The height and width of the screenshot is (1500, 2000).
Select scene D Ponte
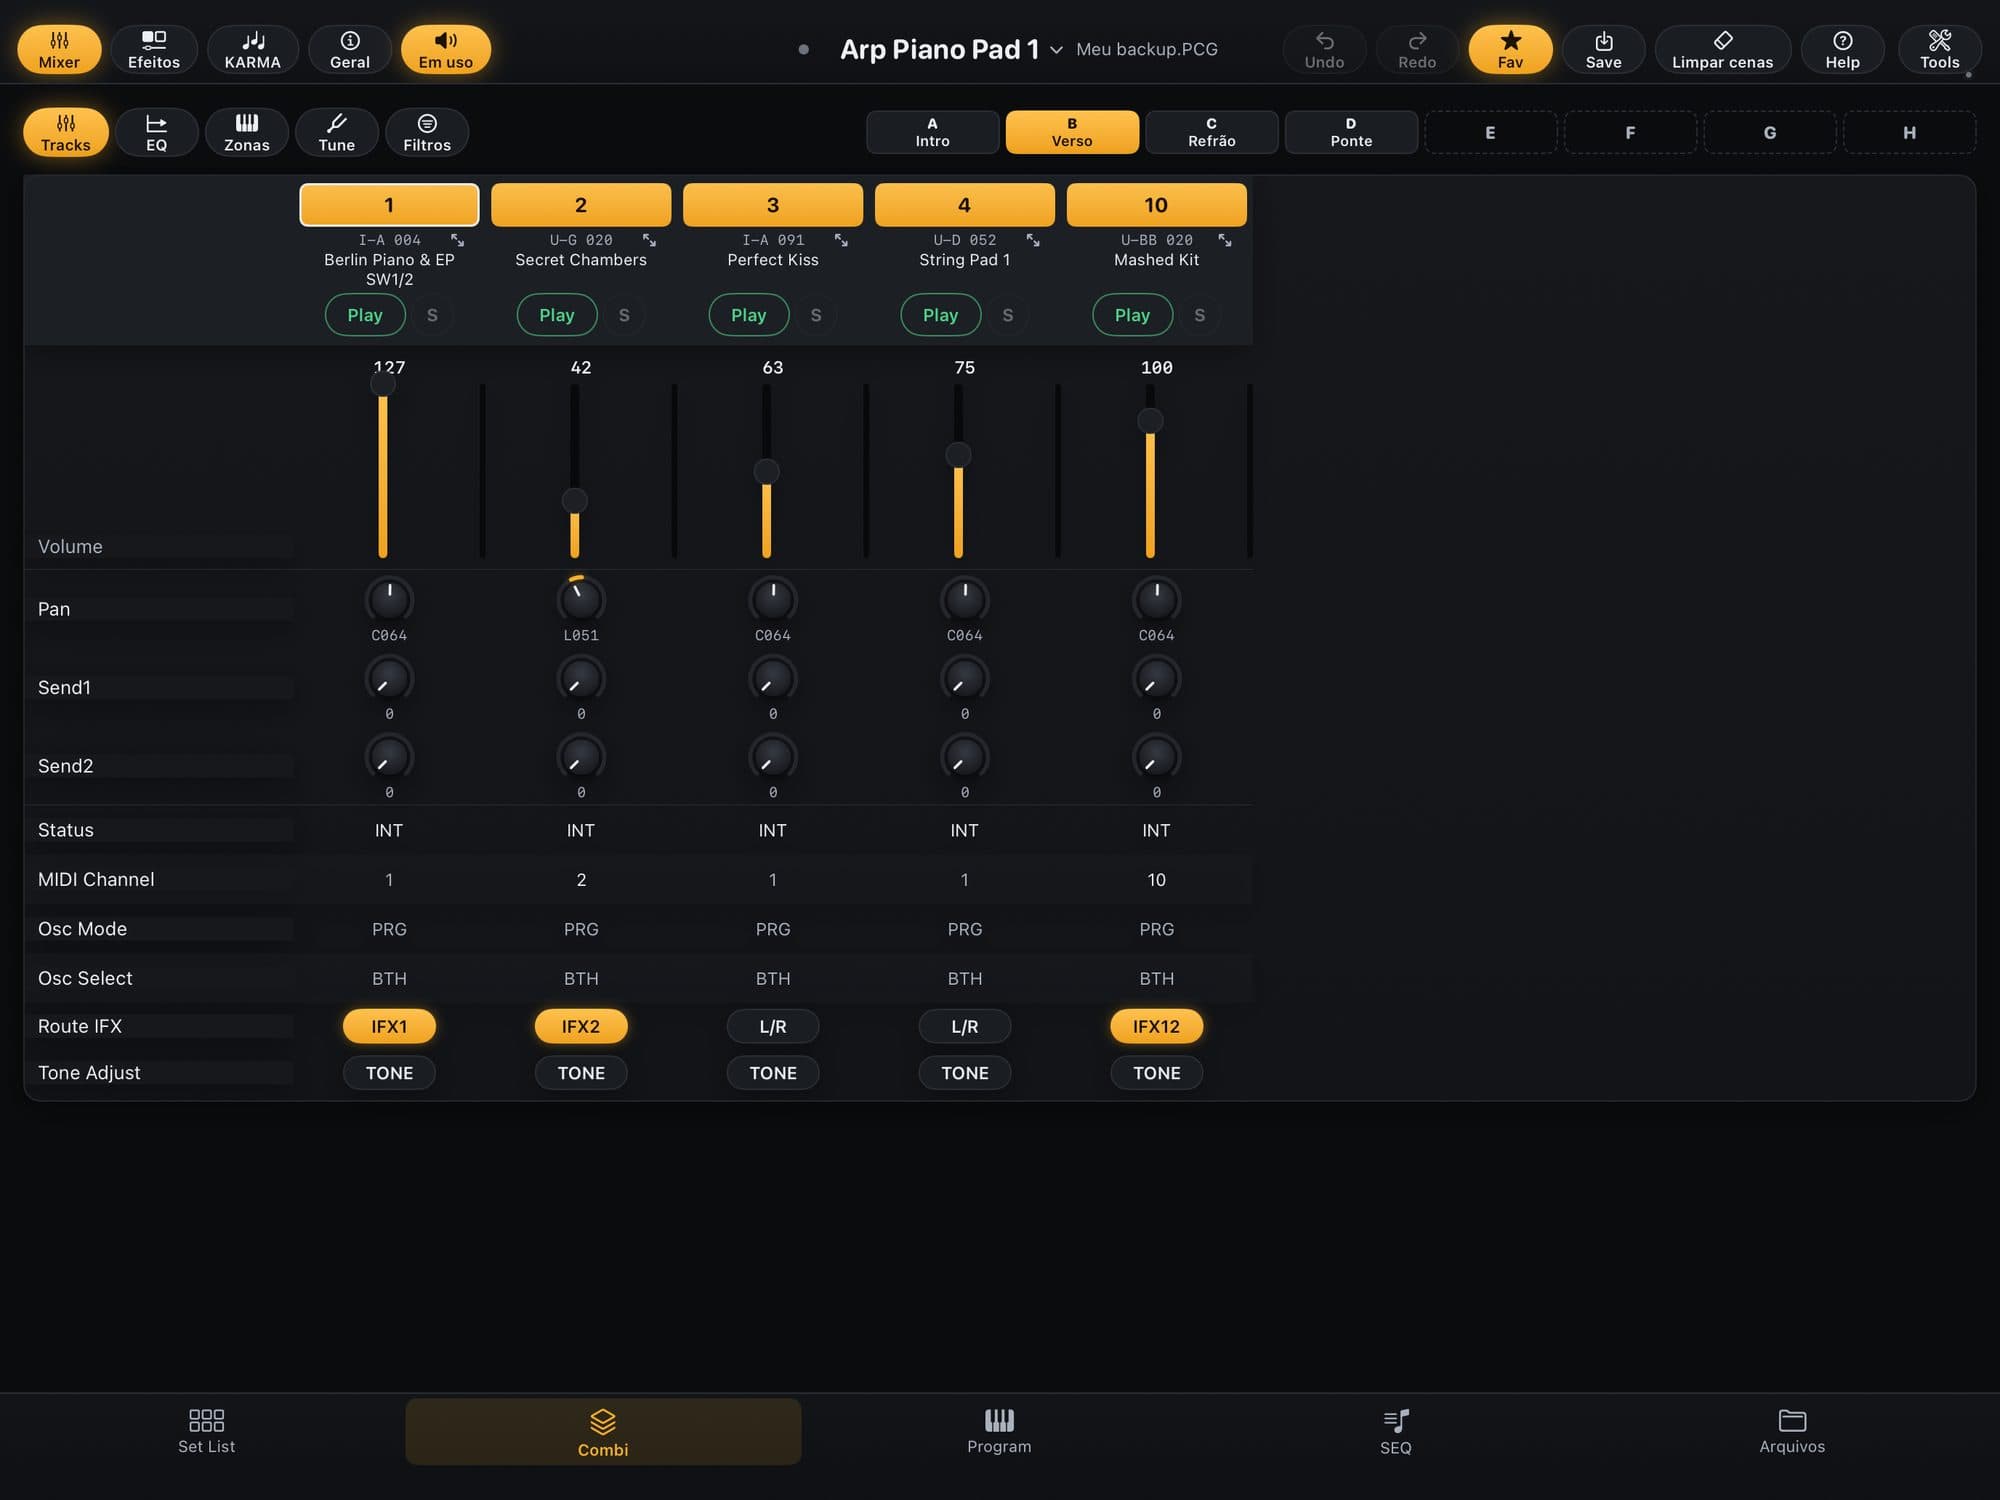(x=1351, y=132)
